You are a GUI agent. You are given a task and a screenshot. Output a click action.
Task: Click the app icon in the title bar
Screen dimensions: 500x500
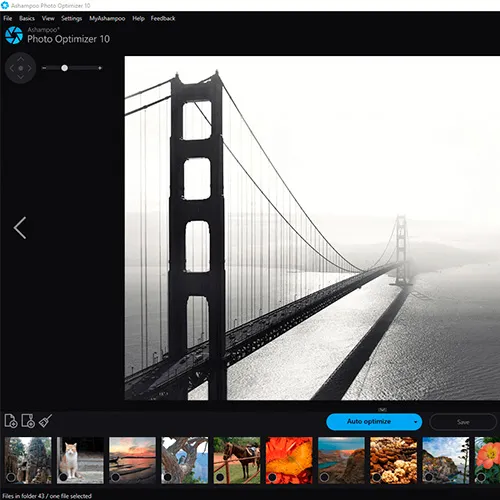point(5,5)
